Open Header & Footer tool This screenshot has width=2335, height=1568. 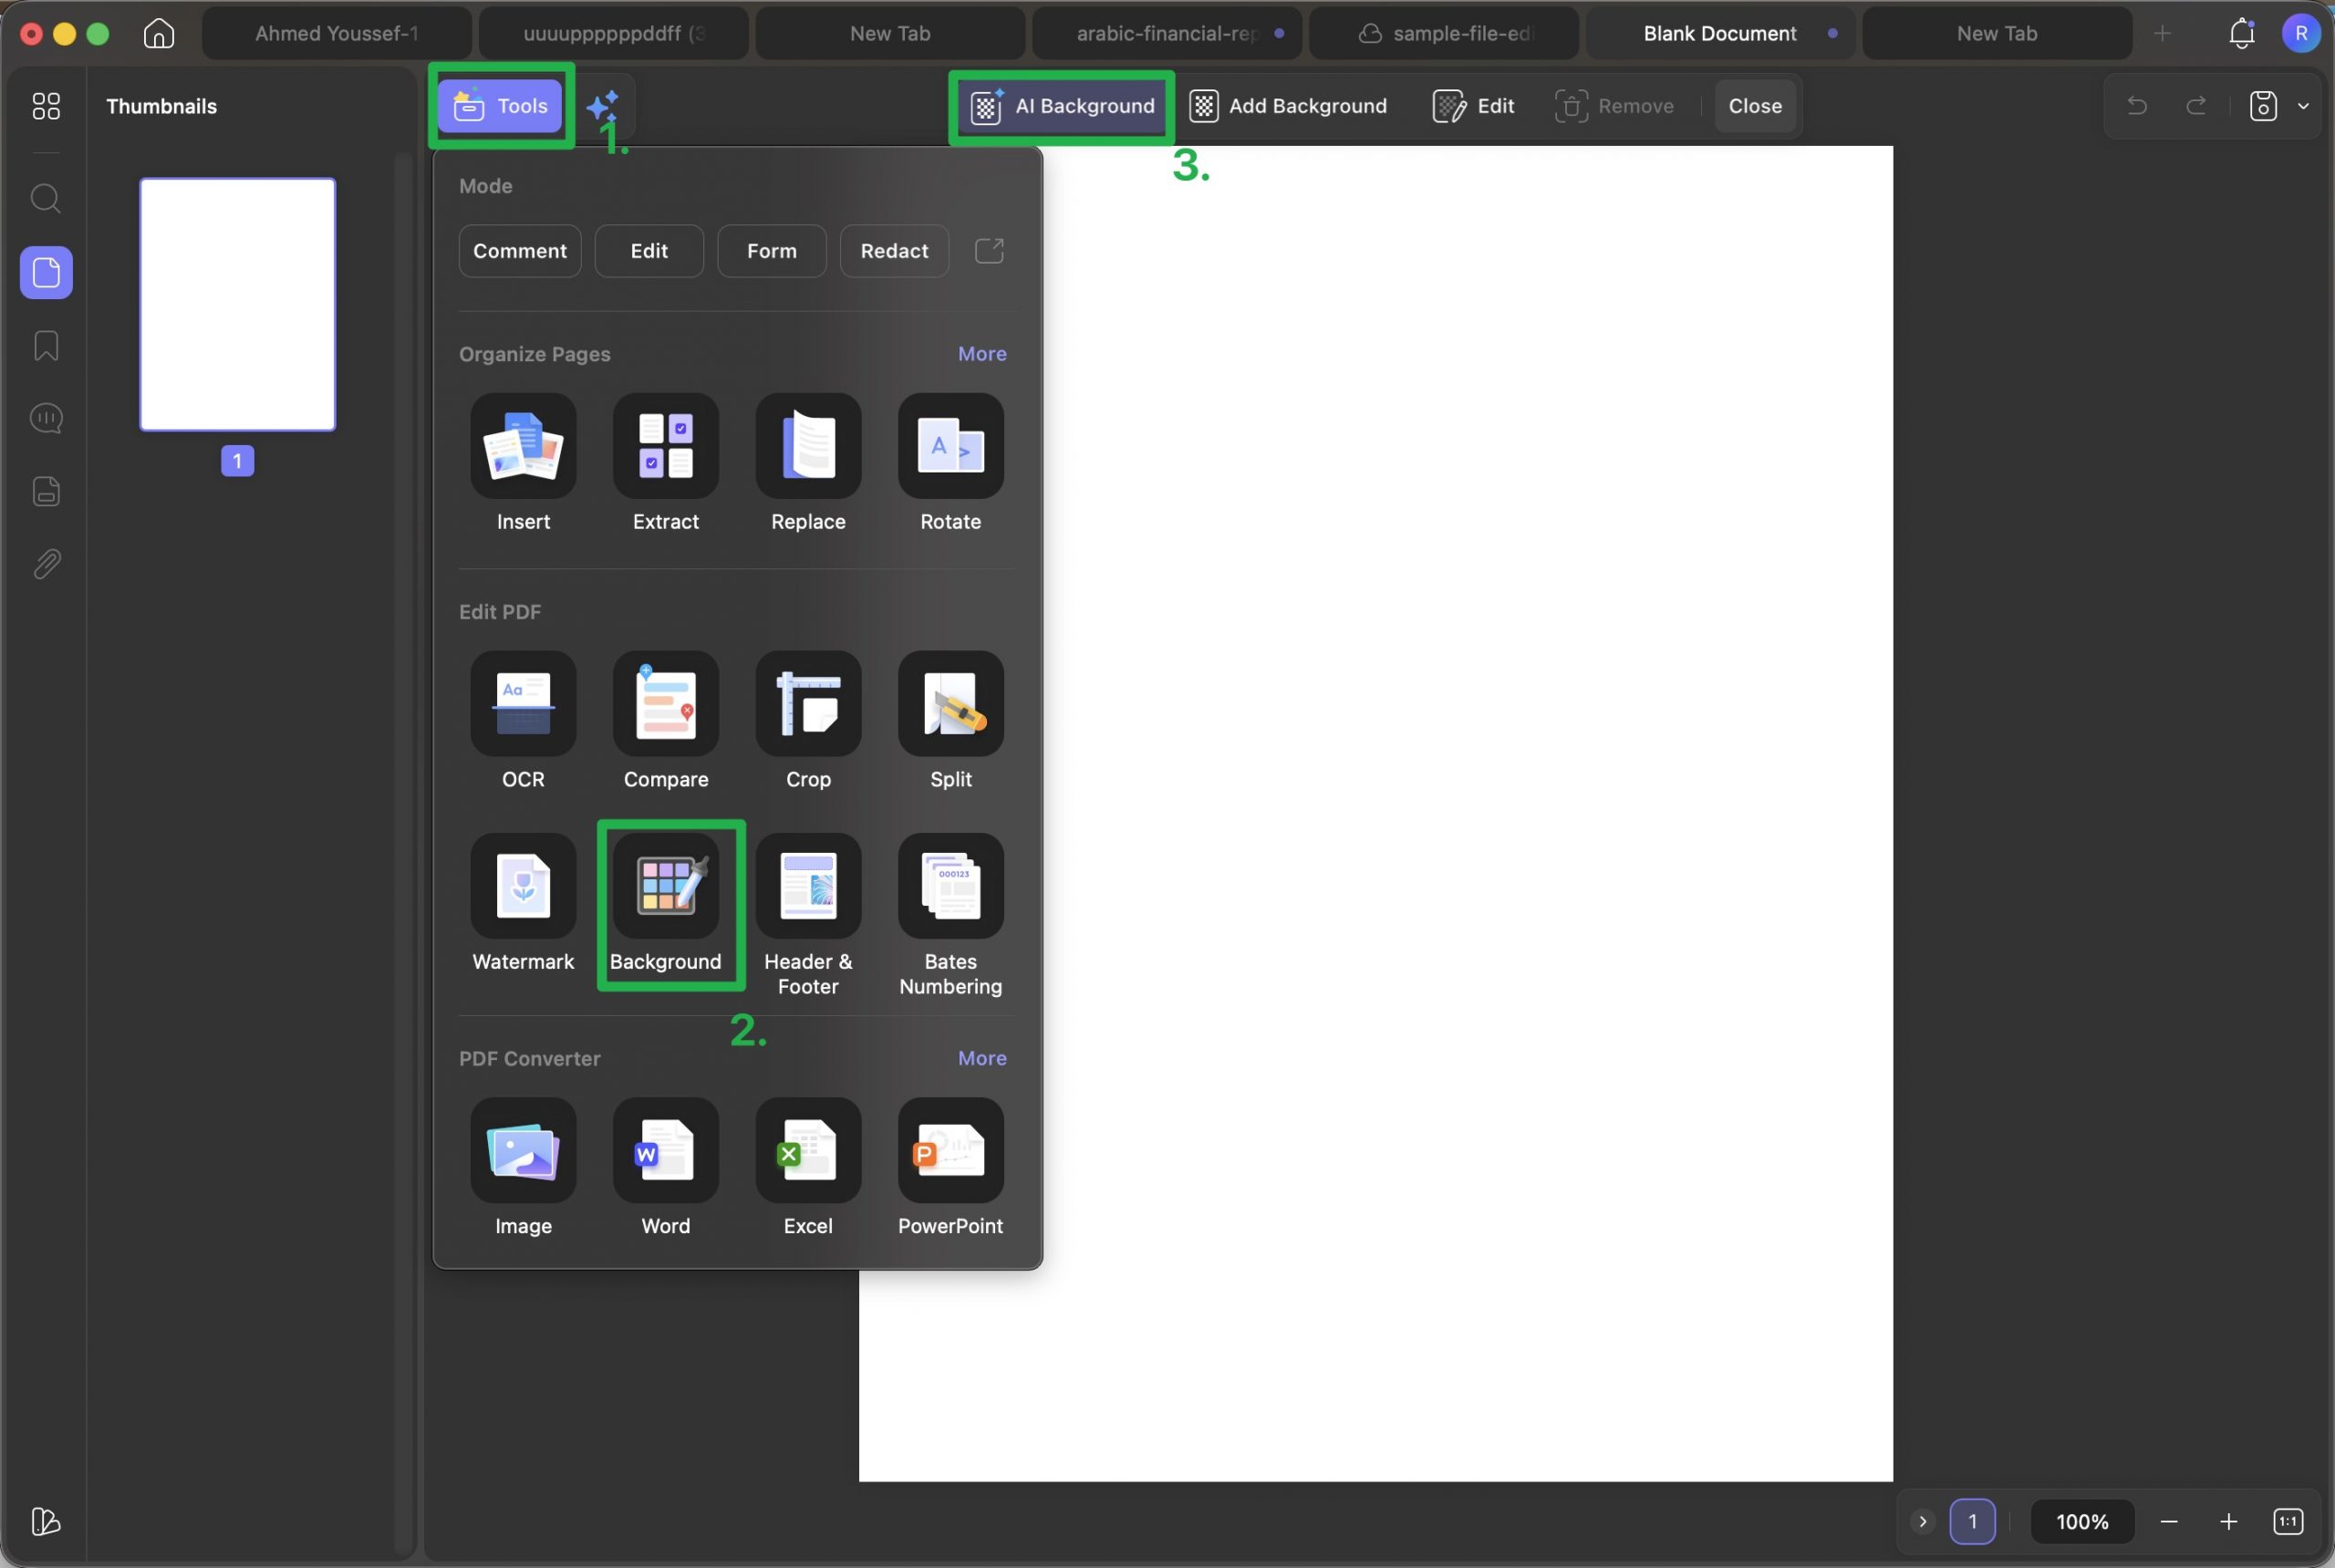pyautogui.click(x=808, y=915)
